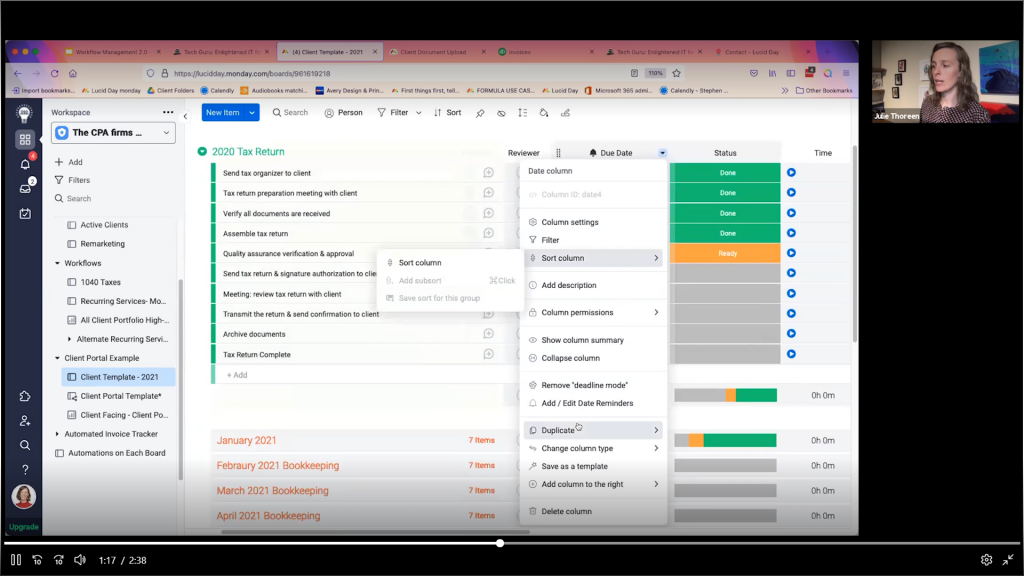Viewport: 1024px width, 576px height.
Task: Click the row height icon in toolbar
Action: click(522, 113)
